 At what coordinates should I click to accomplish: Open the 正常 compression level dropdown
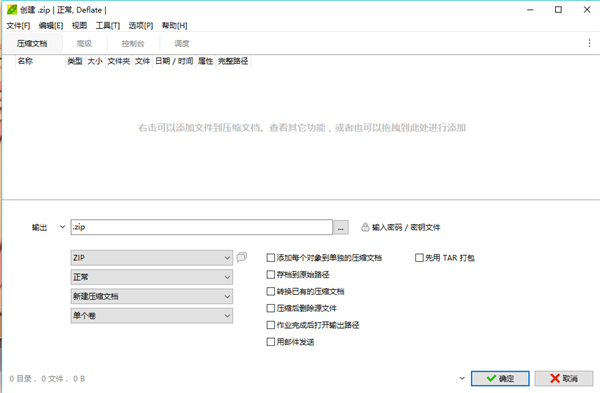tap(152, 277)
